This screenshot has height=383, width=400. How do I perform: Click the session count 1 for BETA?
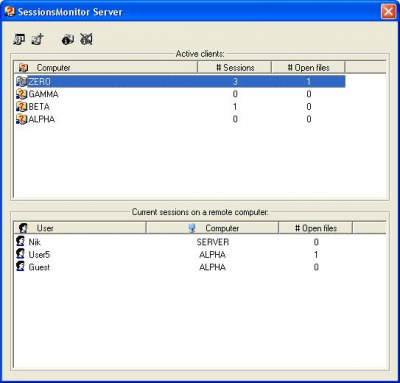click(x=235, y=107)
